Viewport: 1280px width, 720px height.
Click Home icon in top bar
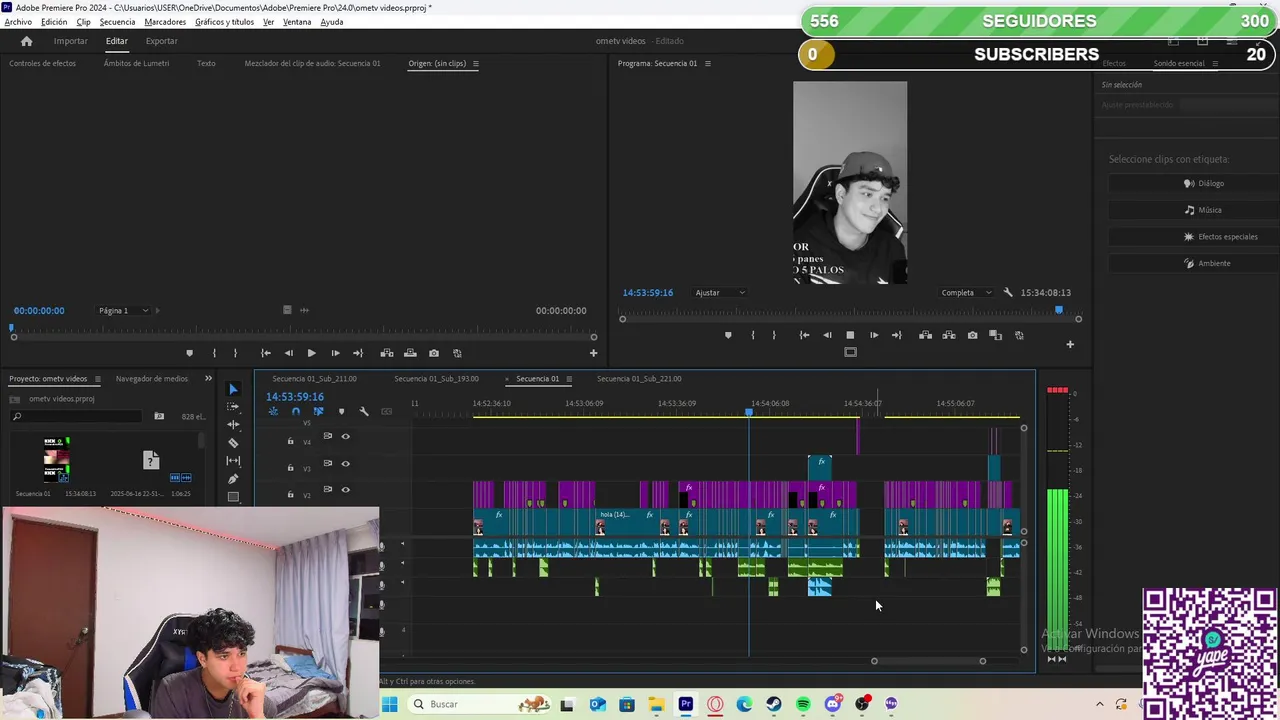pyautogui.click(x=27, y=41)
